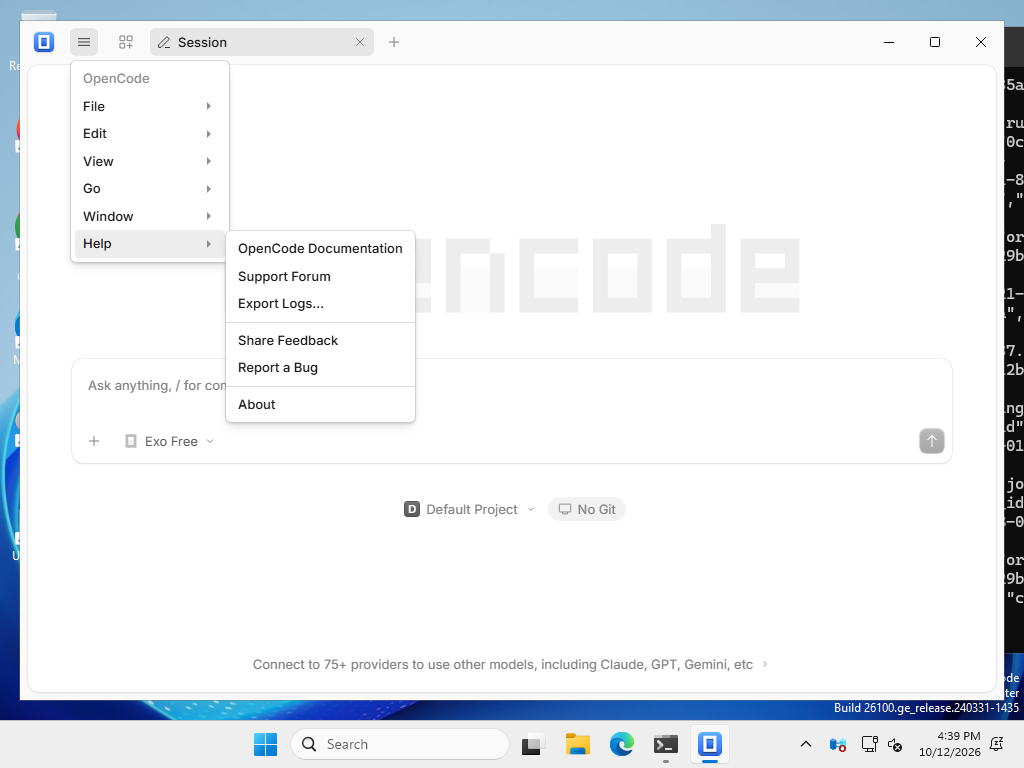The width and height of the screenshot is (1024, 768).
Task: Click the No Git status button
Action: [587, 509]
